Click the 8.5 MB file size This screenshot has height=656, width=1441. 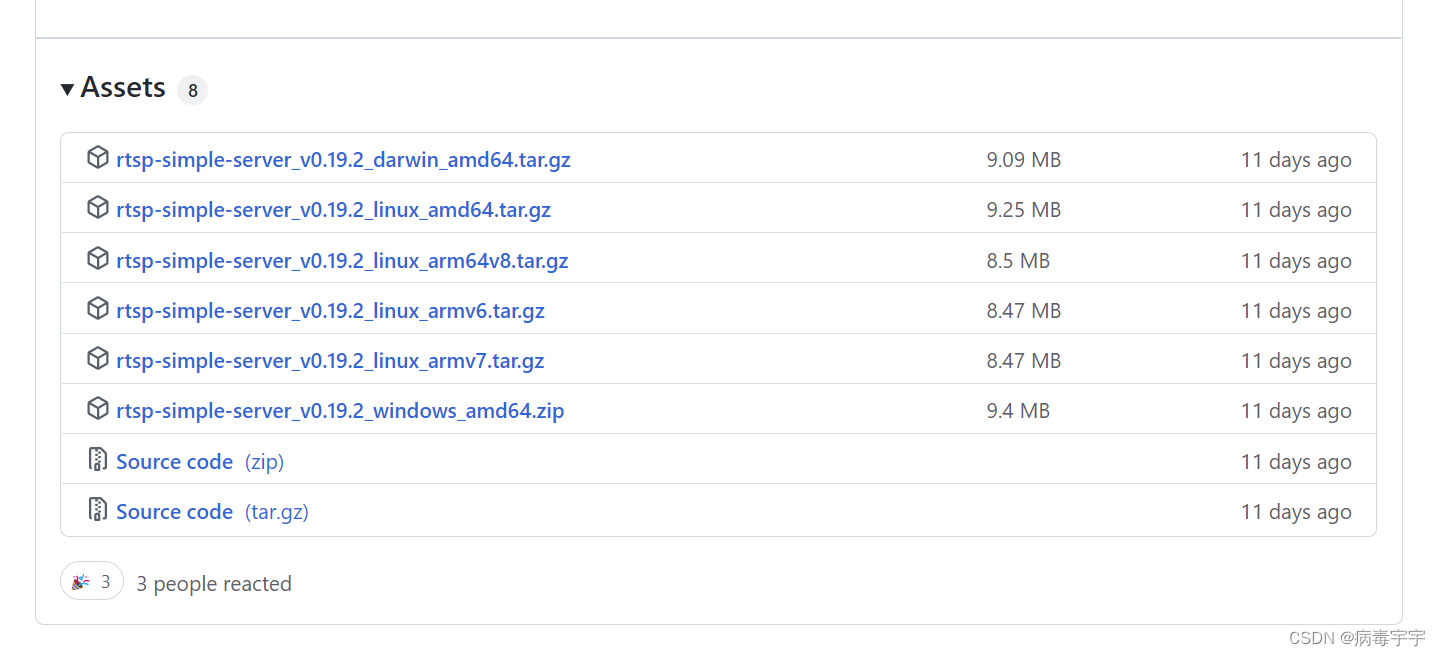[1018, 260]
